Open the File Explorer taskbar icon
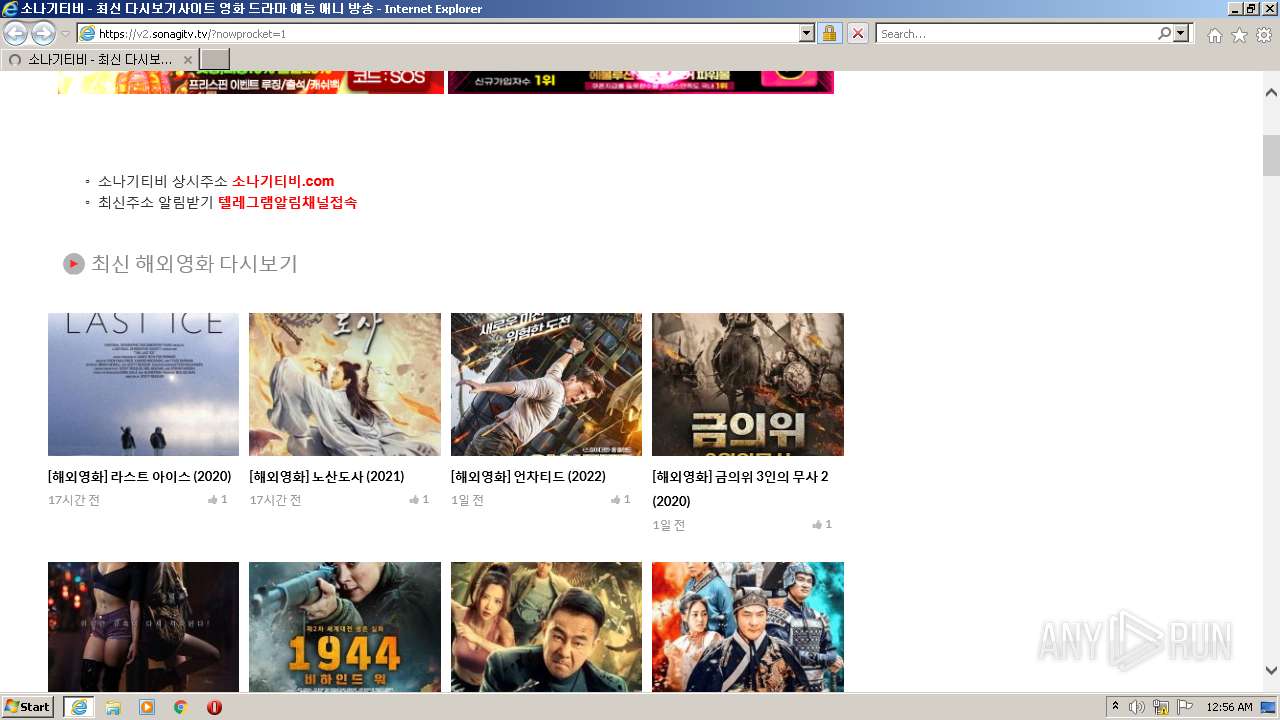 (113, 707)
